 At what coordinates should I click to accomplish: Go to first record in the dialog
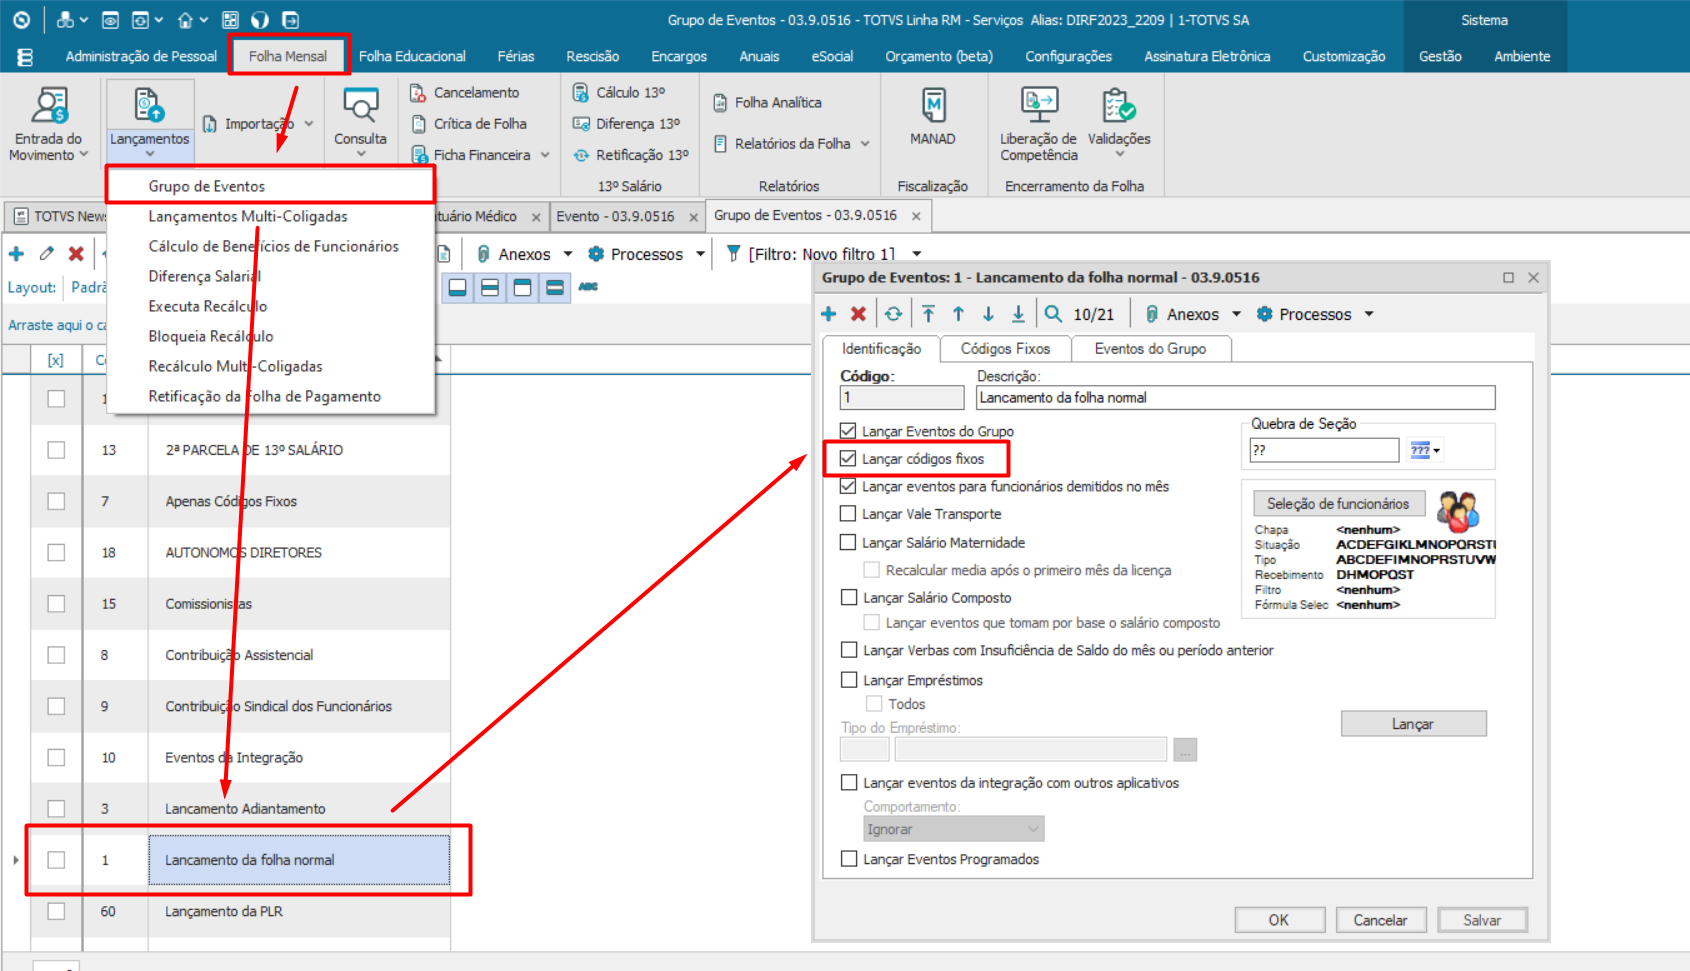click(929, 314)
